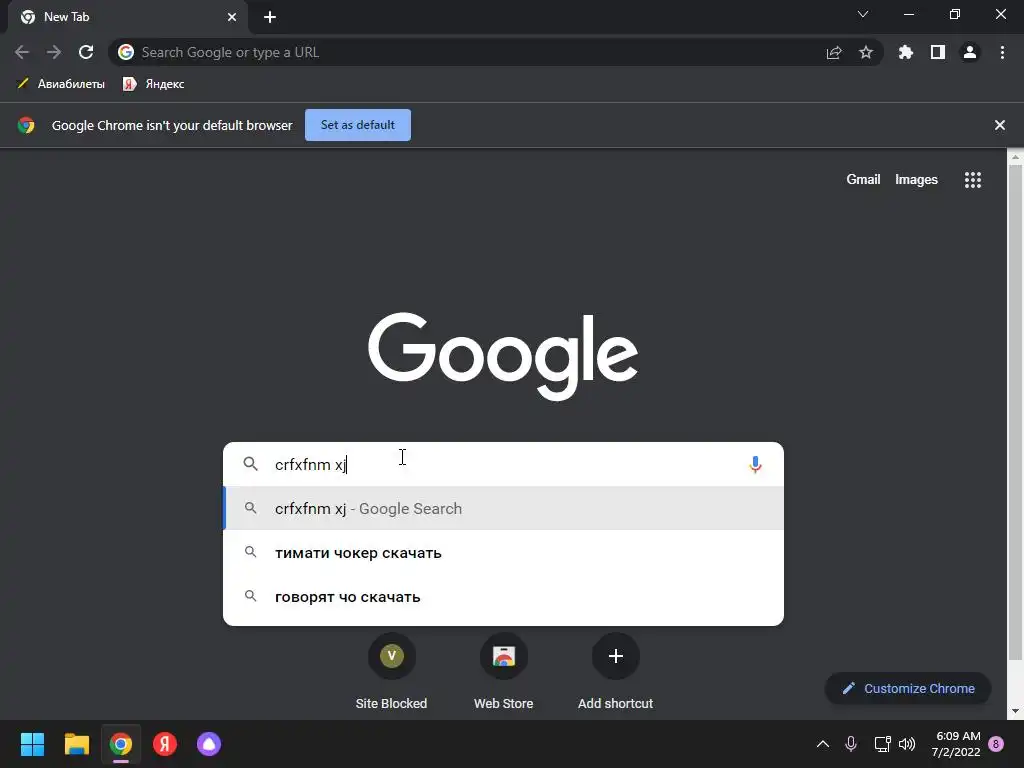Click the Customize Chrome button
This screenshot has width=1024, height=768.
(908, 688)
